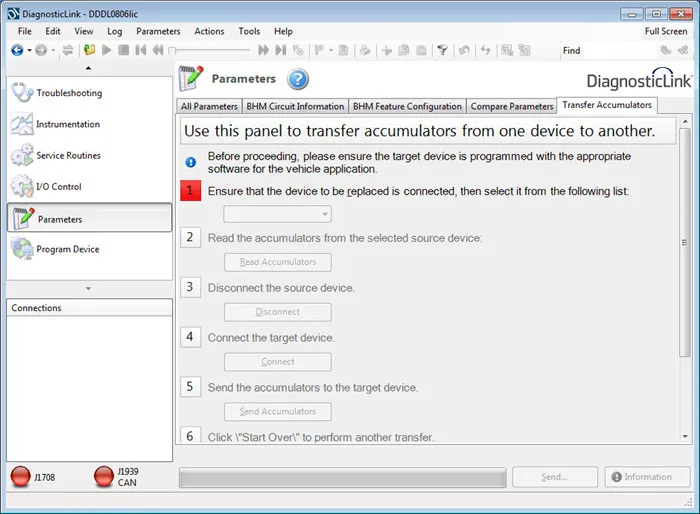Click the grey Forward navigation arrow
This screenshot has height=514, width=700.
coord(41,50)
